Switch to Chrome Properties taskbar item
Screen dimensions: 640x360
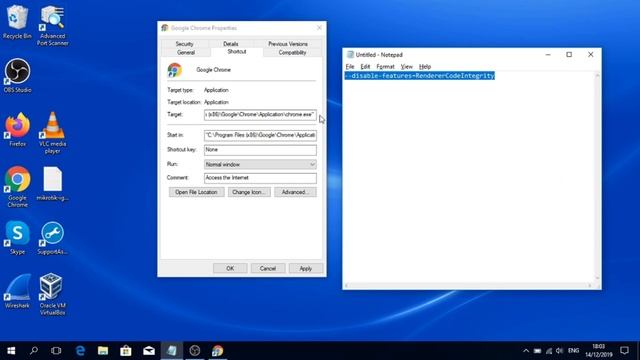pos(218,351)
